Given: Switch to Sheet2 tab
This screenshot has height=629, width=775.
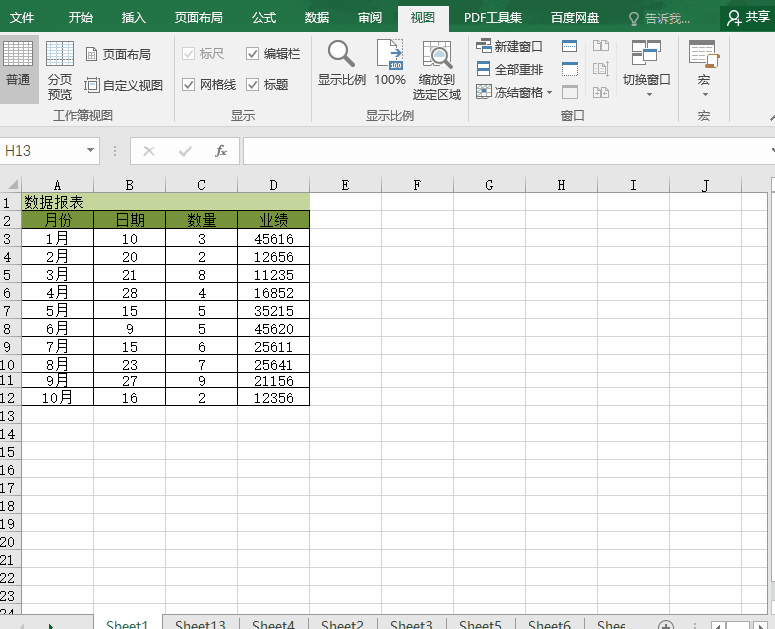Looking at the screenshot, I should [x=342, y=624].
